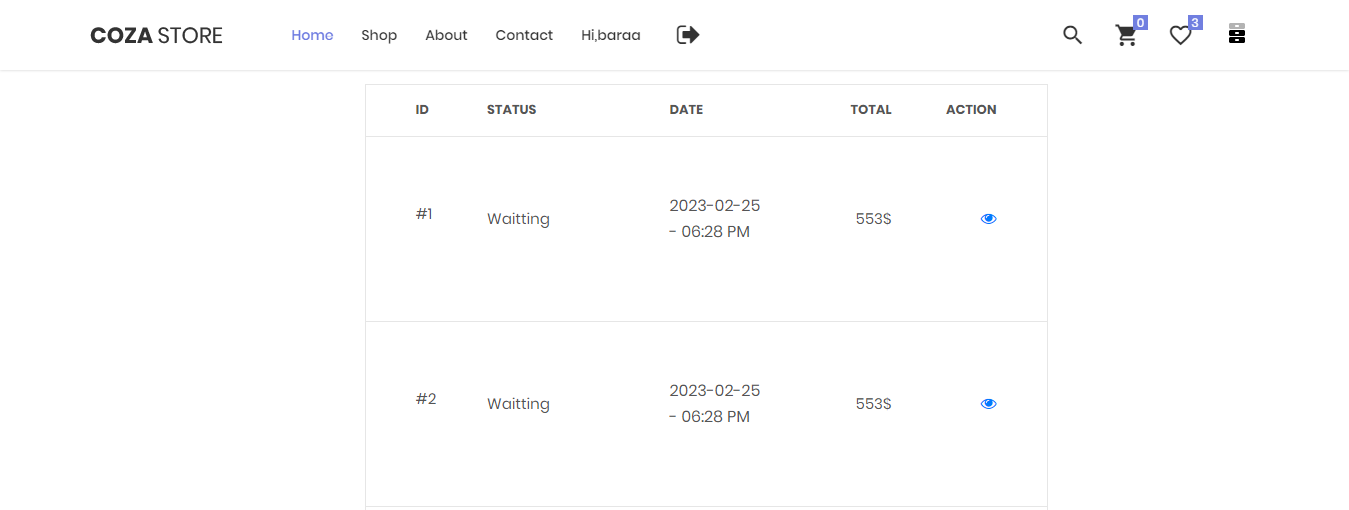
Task: Click the Waitting status of order #1
Action: pos(518,219)
